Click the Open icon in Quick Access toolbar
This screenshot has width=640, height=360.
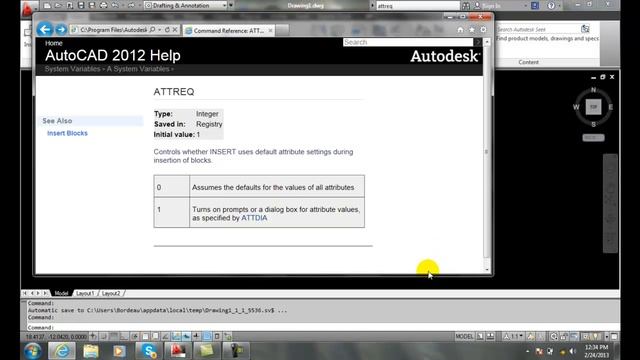click(58, 5)
